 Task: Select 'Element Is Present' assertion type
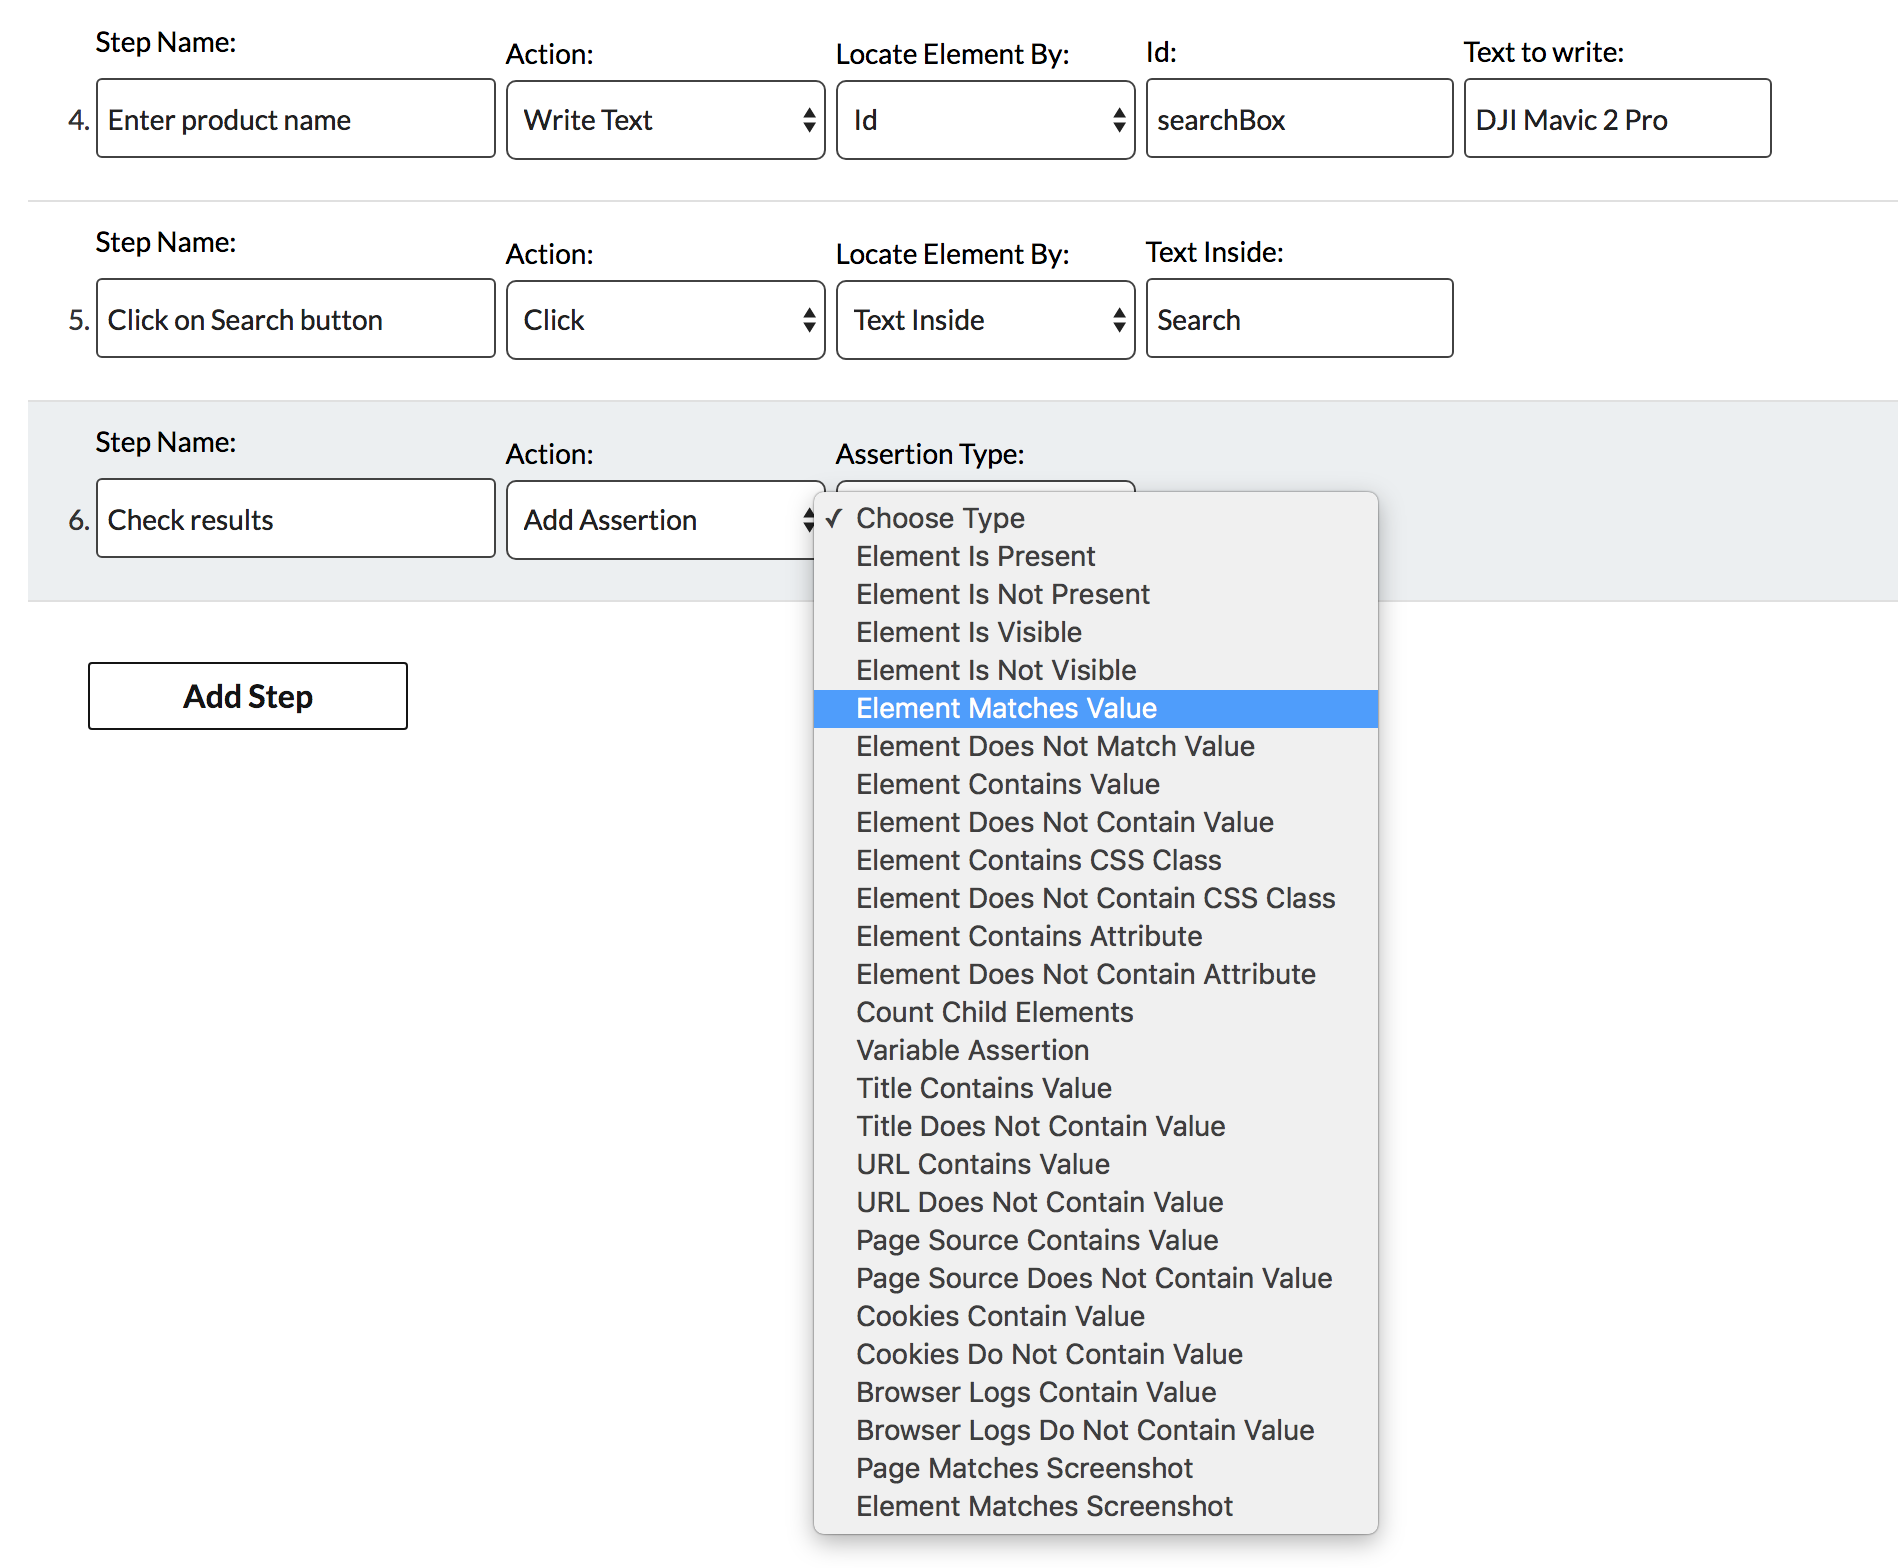pos(1095,556)
